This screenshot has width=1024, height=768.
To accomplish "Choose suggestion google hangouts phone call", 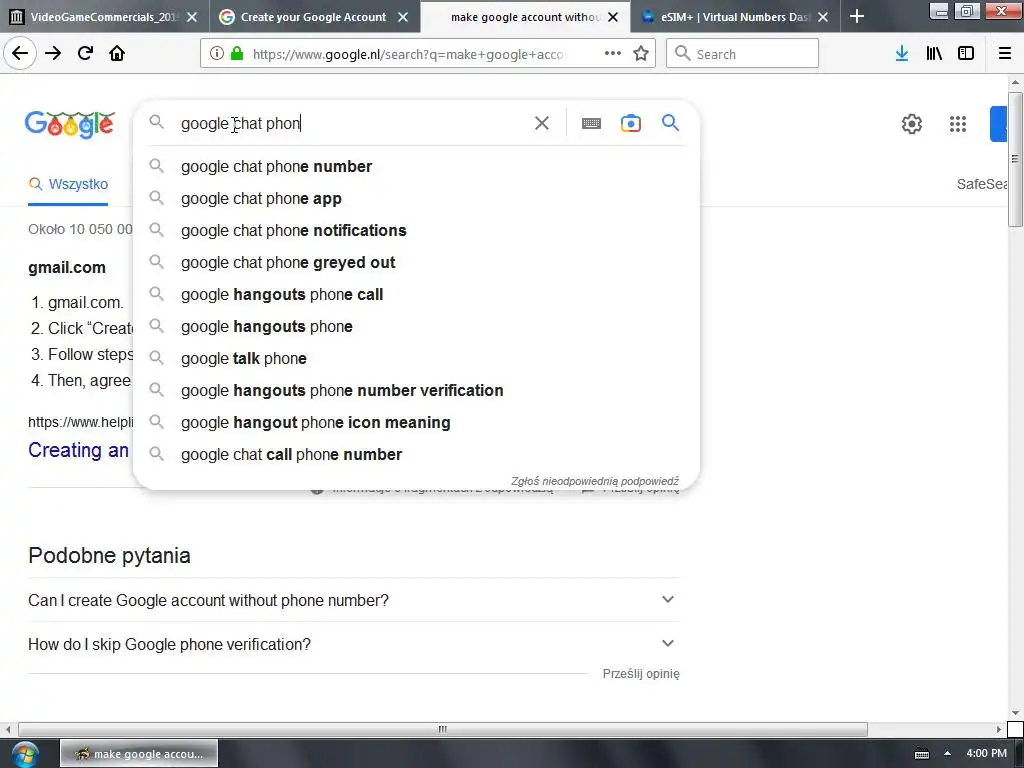I will (x=416, y=295).
